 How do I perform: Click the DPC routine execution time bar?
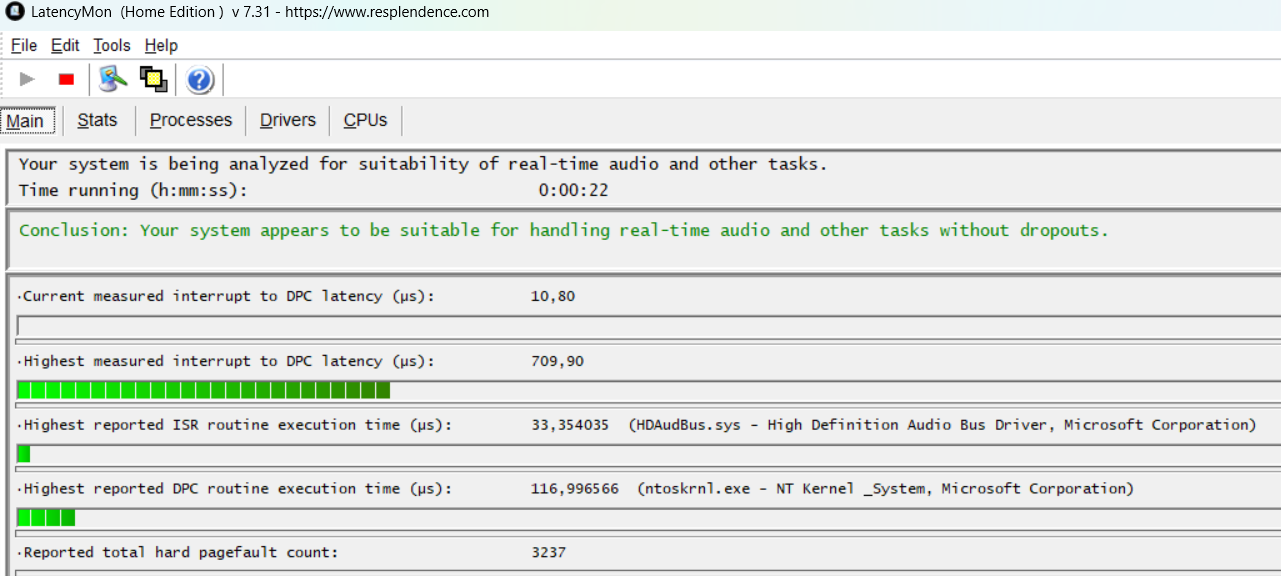click(45, 517)
